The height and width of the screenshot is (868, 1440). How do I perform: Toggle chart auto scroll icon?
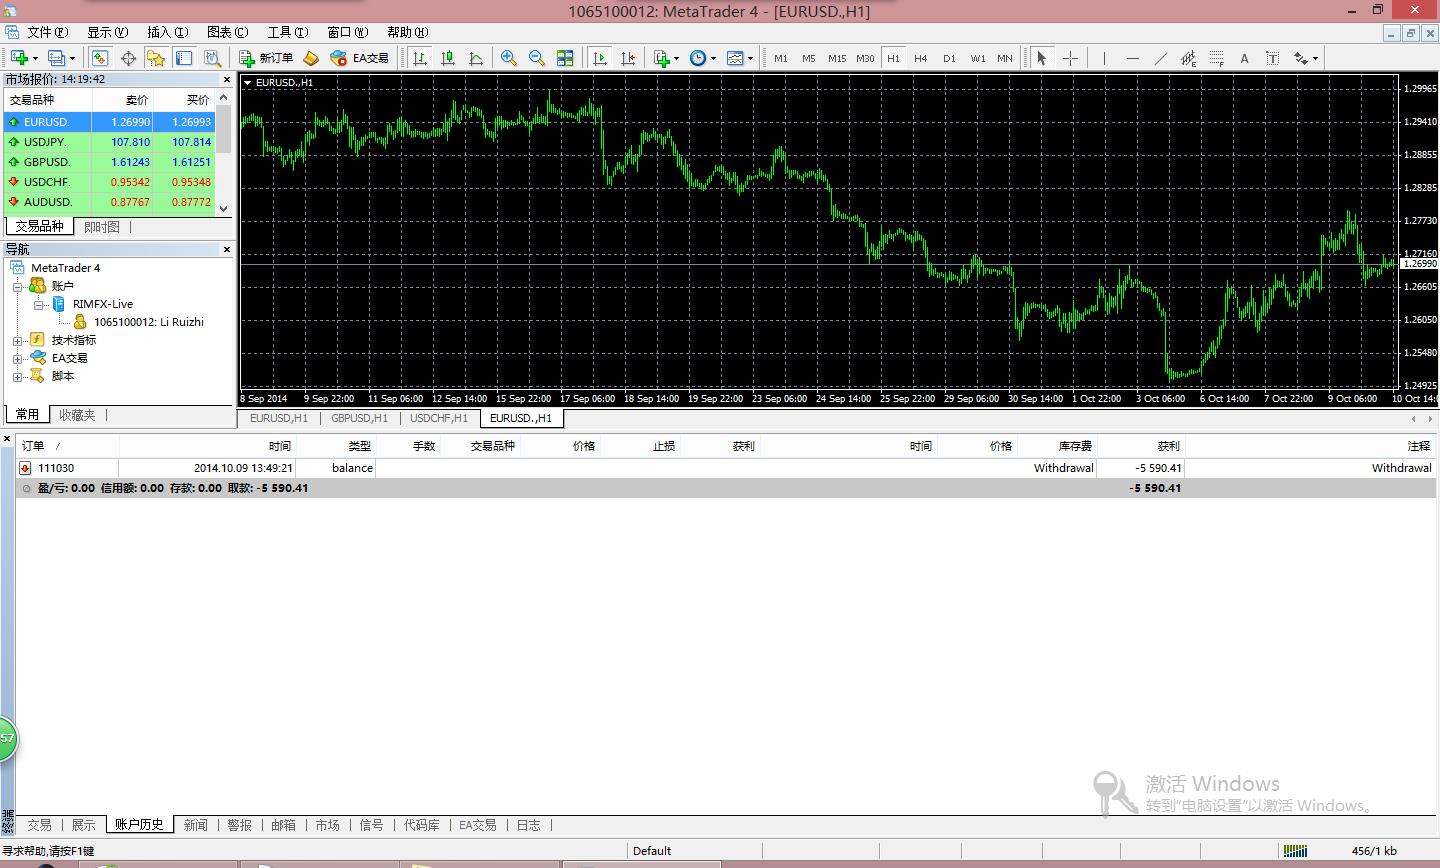coord(600,58)
